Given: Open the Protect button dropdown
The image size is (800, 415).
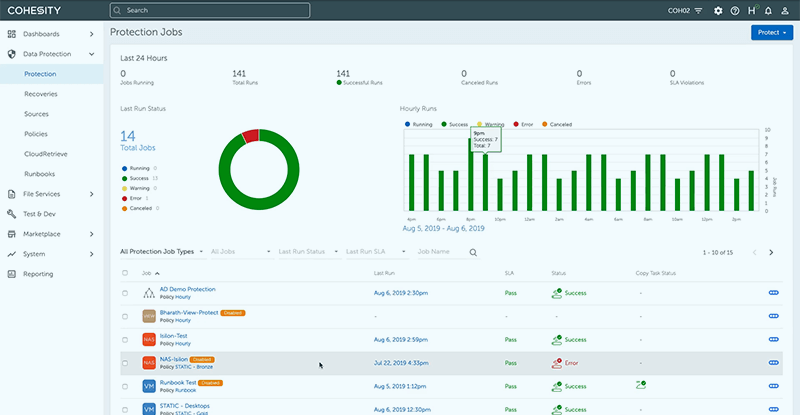Looking at the screenshot, I should [772, 32].
